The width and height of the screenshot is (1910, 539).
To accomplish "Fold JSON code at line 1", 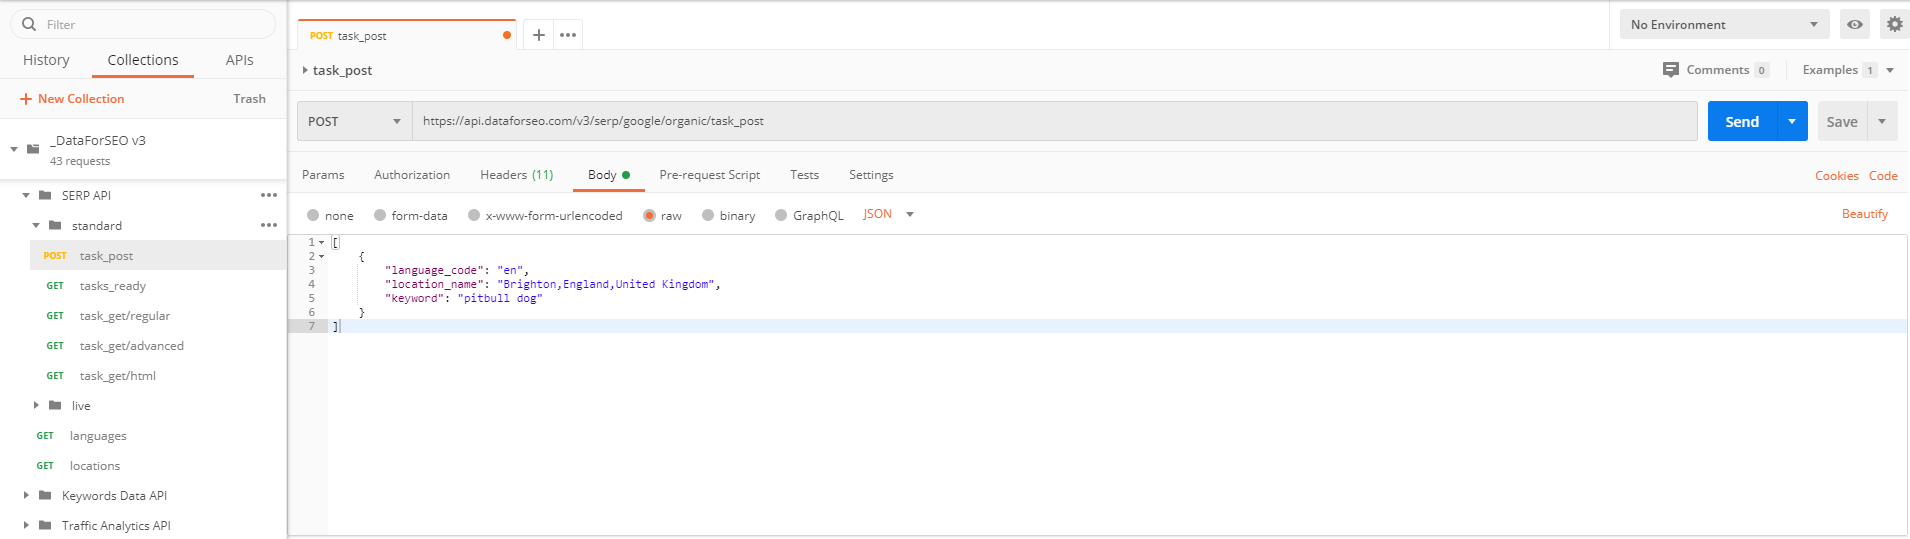I will click(x=321, y=242).
